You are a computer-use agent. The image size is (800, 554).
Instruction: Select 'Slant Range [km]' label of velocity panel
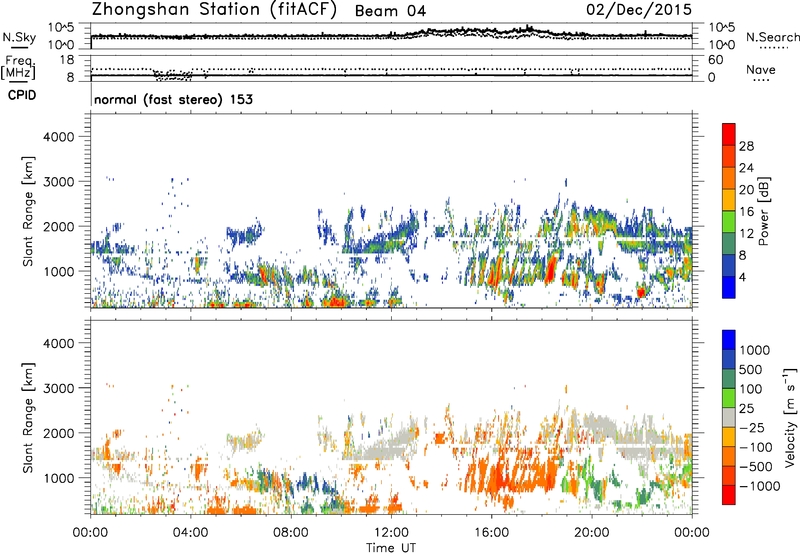28,418
